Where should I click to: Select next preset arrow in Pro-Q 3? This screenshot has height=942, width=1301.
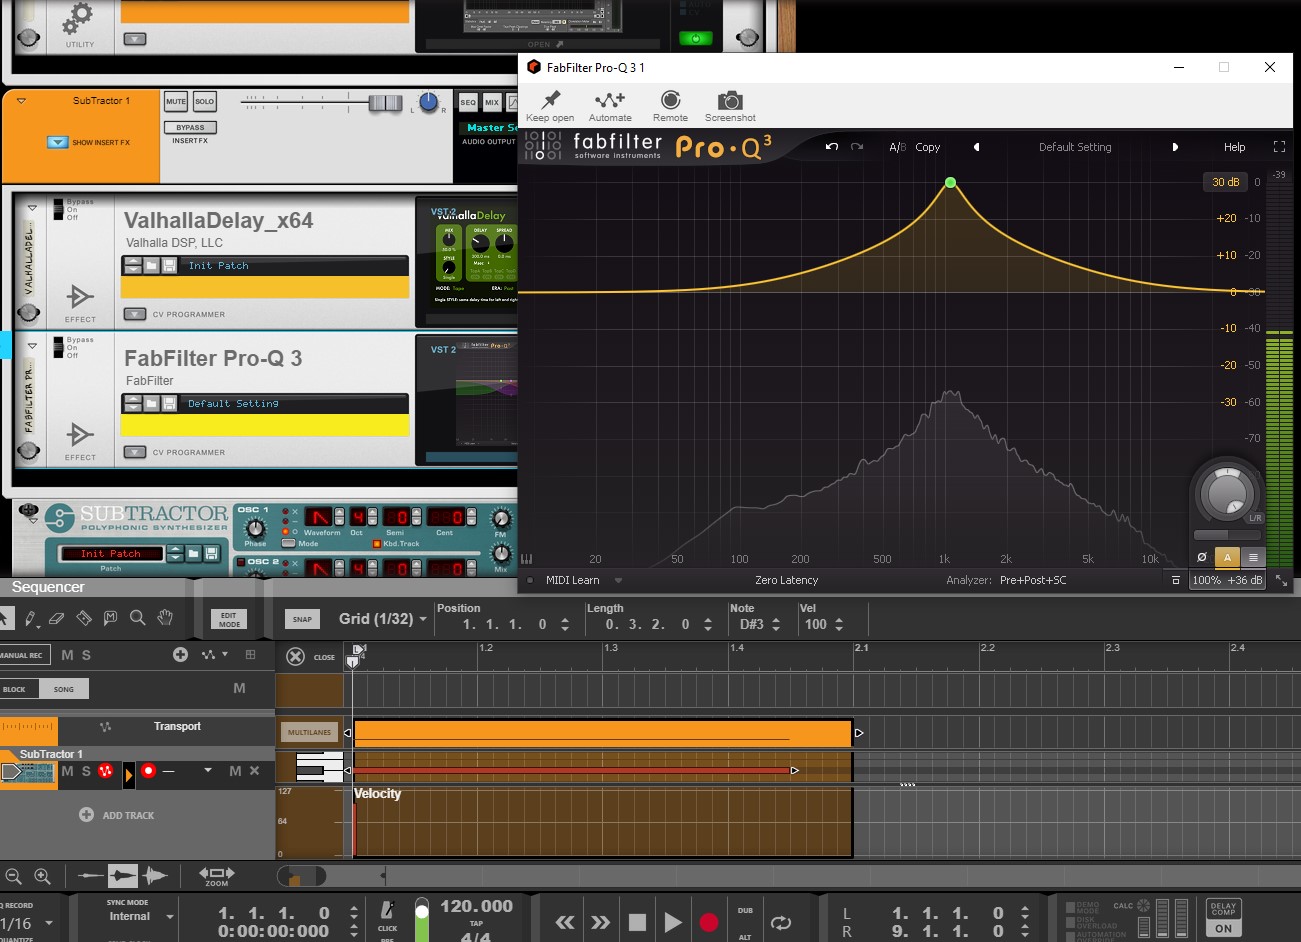click(x=1175, y=147)
